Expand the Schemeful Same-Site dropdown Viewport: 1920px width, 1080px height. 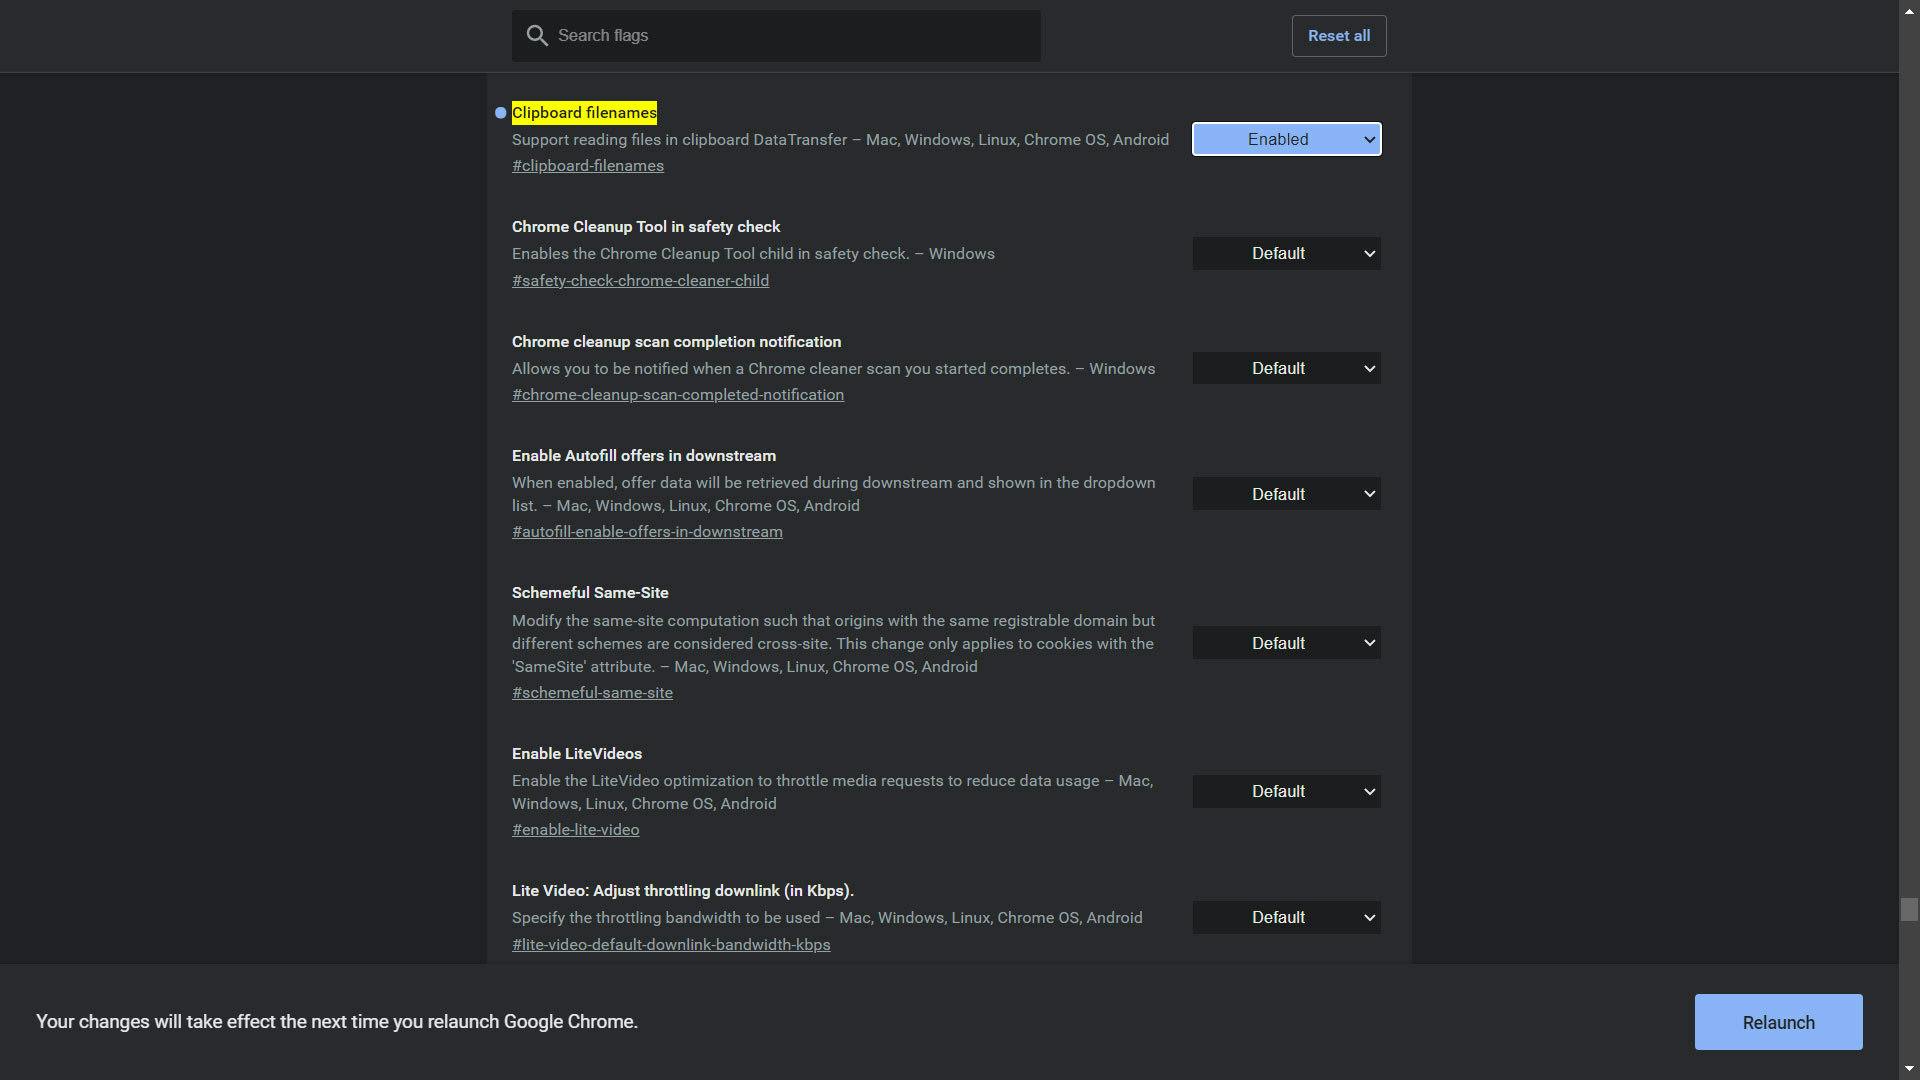coord(1286,643)
